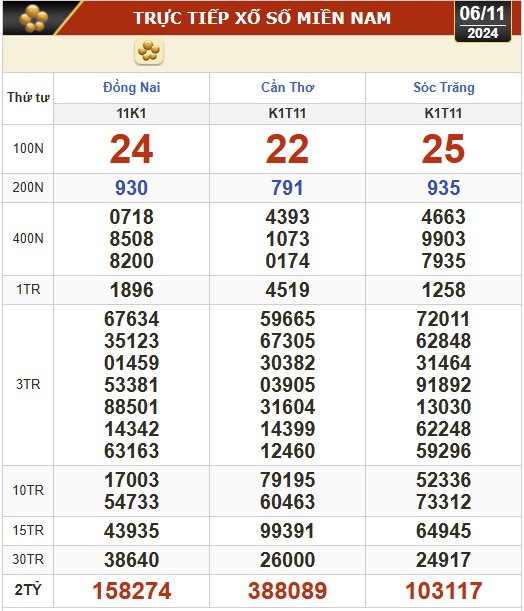Click the Đồng Nai 100N result 24

pyautogui.click(x=131, y=149)
